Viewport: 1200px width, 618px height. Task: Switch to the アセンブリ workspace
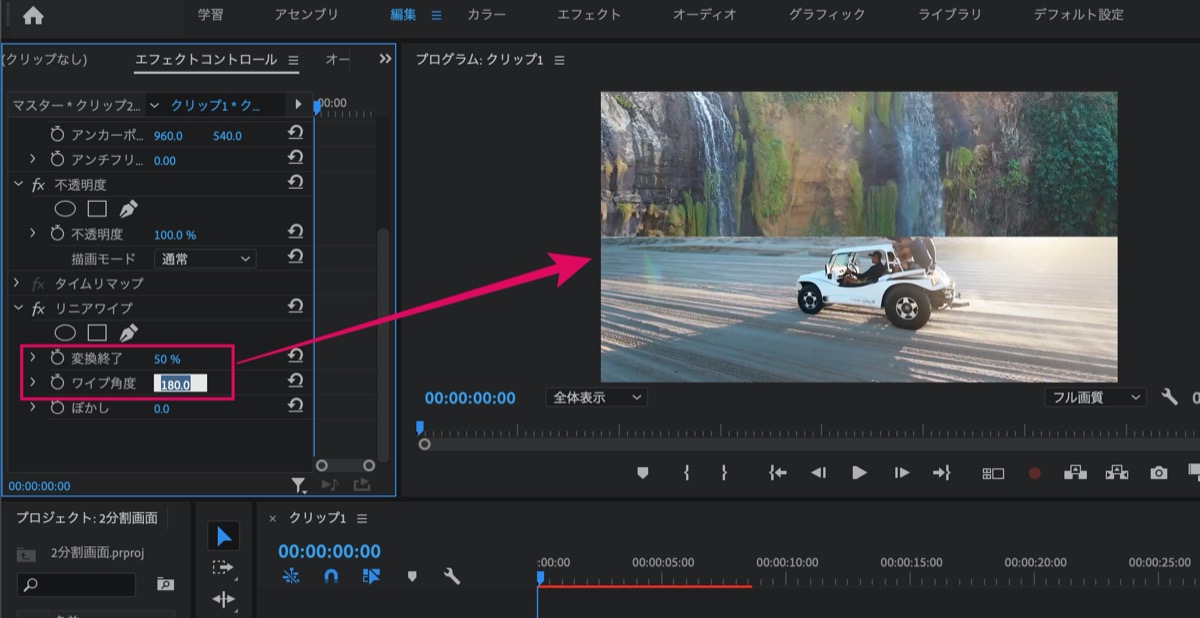[307, 15]
